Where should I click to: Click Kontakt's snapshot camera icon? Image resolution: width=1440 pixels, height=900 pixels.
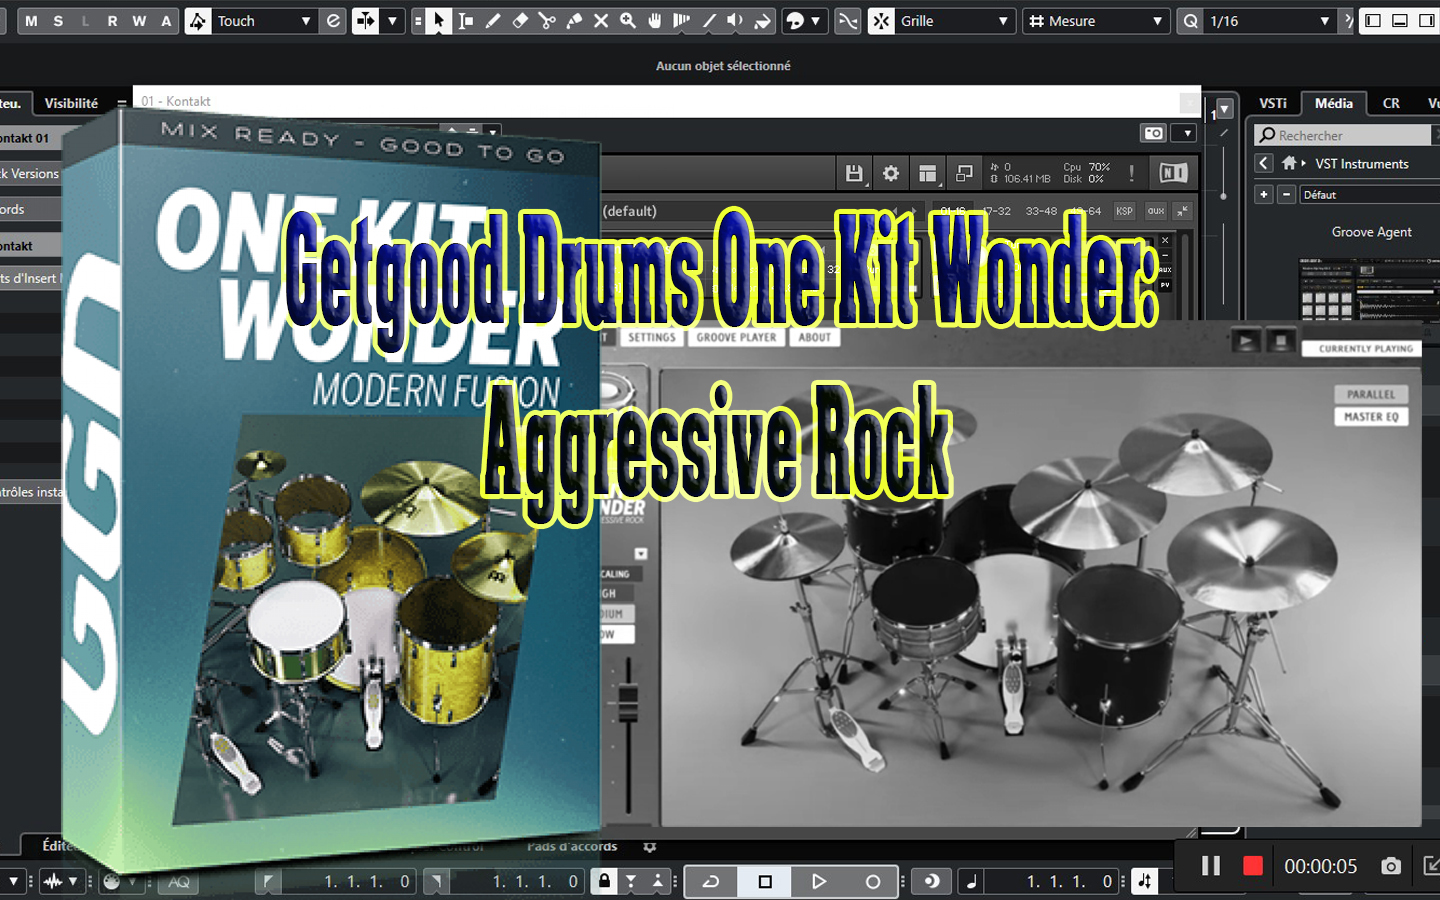tap(1154, 133)
